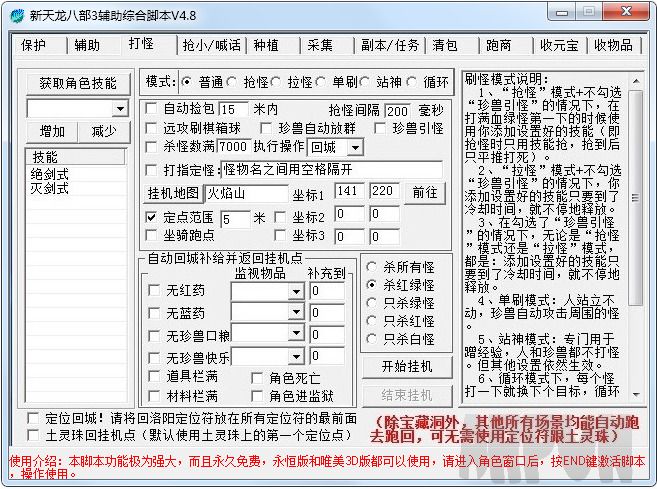Open the 收物品 tab
The height and width of the screenshot is (489, 657).
[x=614, y=45]
